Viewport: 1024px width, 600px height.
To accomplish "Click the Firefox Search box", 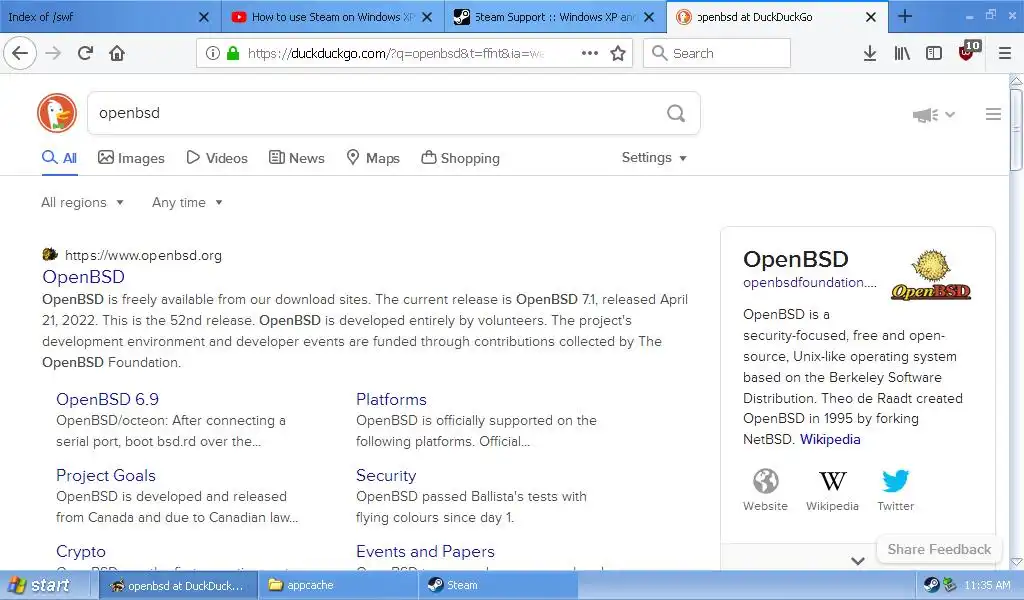I will point(717,53).
